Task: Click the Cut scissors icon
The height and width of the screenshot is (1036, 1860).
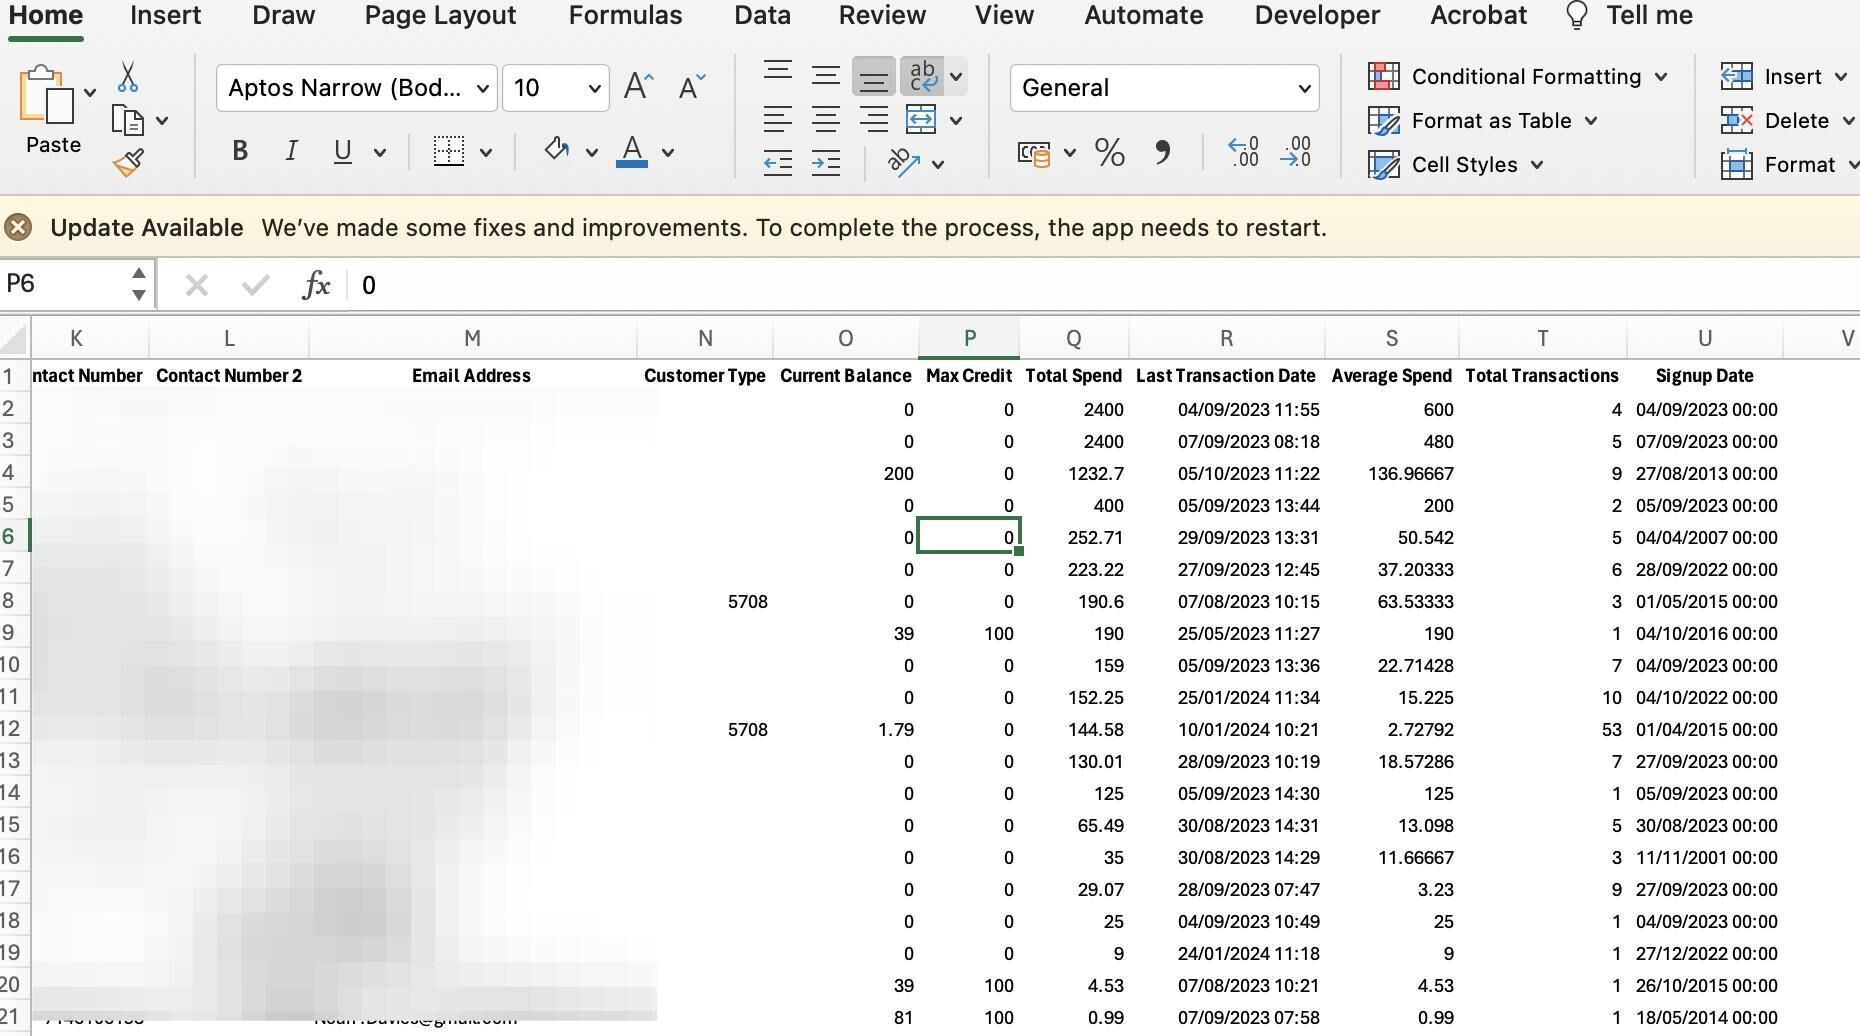Action: pos(127,77)
